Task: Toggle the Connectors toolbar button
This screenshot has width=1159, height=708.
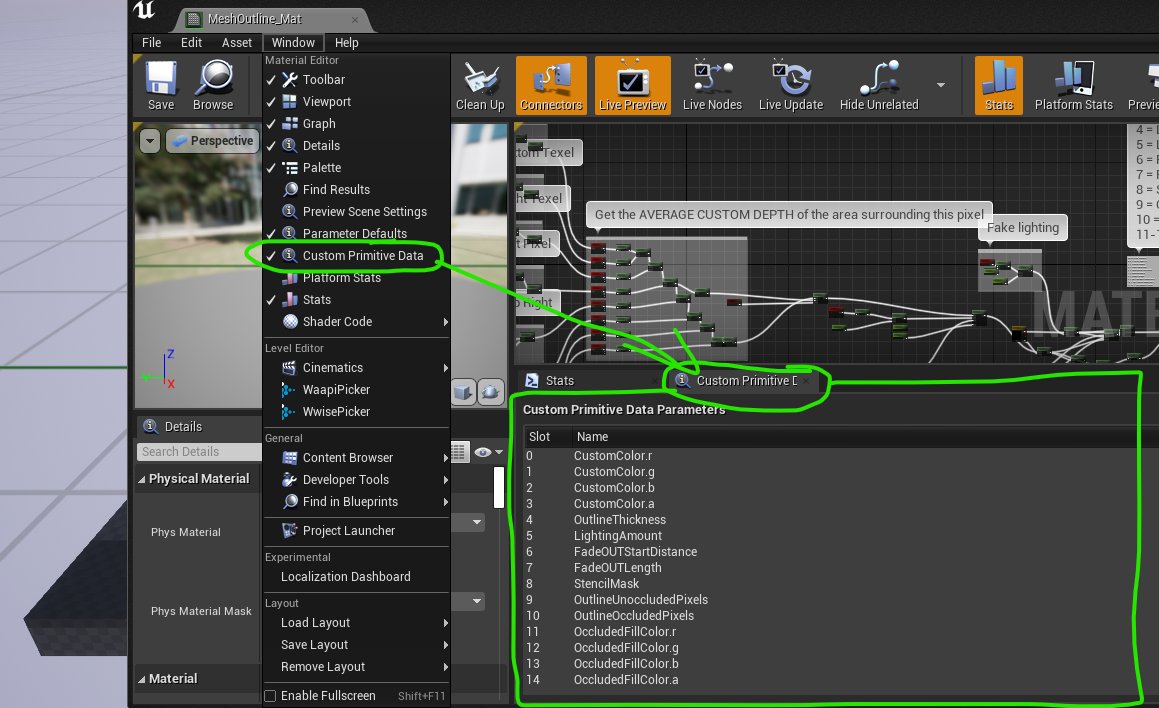Action: tap(551, 86)
